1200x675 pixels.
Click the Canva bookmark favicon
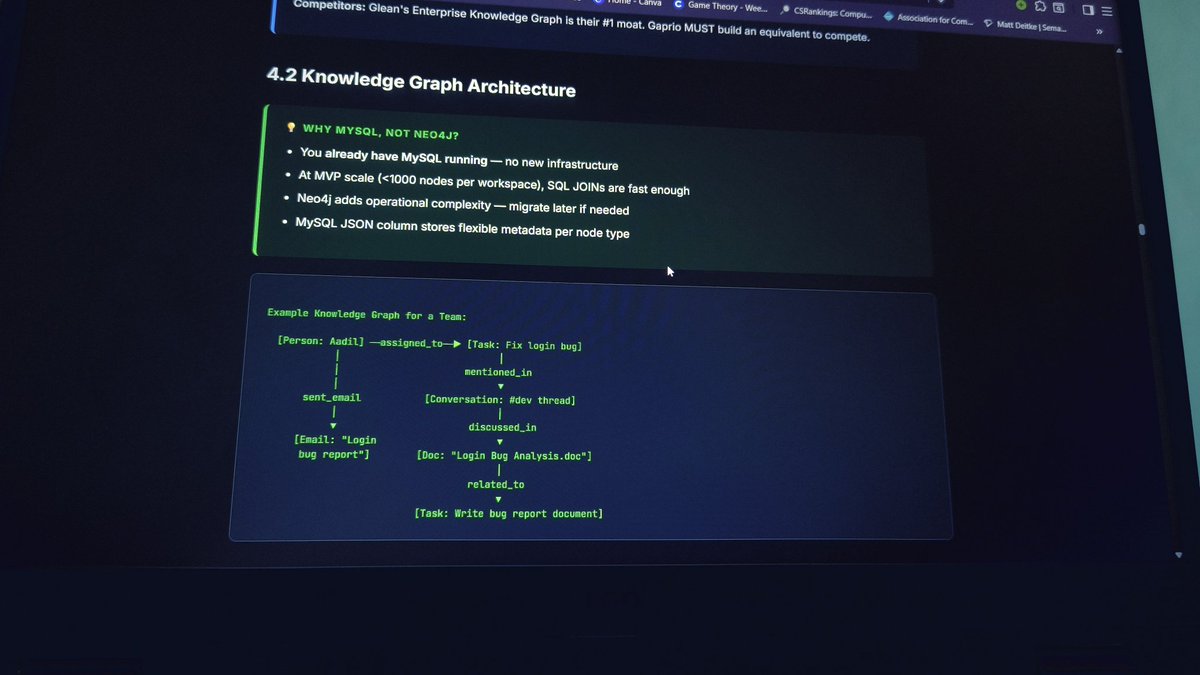click(x=598, y=1)
